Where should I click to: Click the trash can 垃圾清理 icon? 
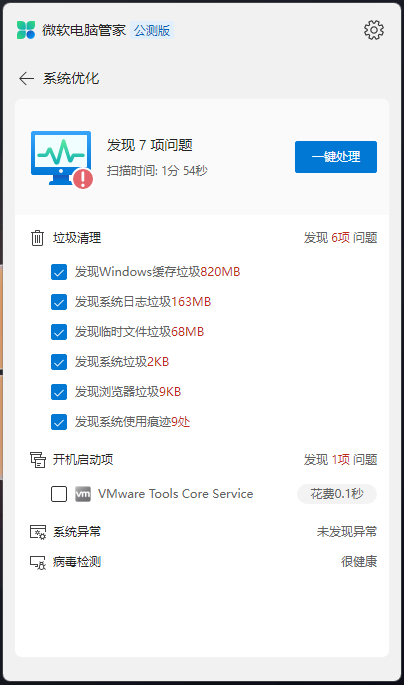point(38,238)
